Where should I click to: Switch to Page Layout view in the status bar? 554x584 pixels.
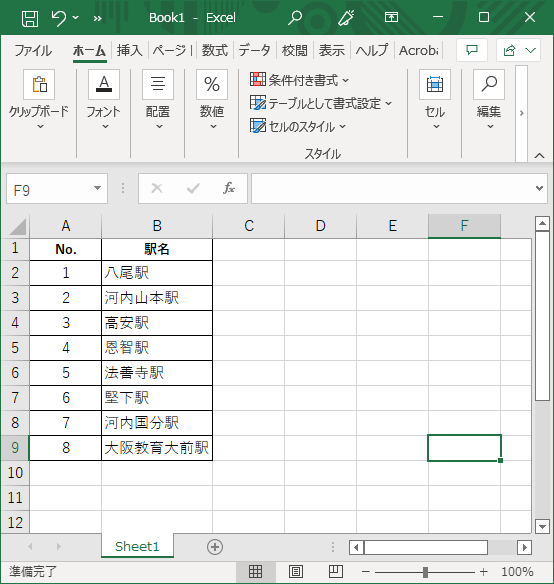(x=296, y=571)
